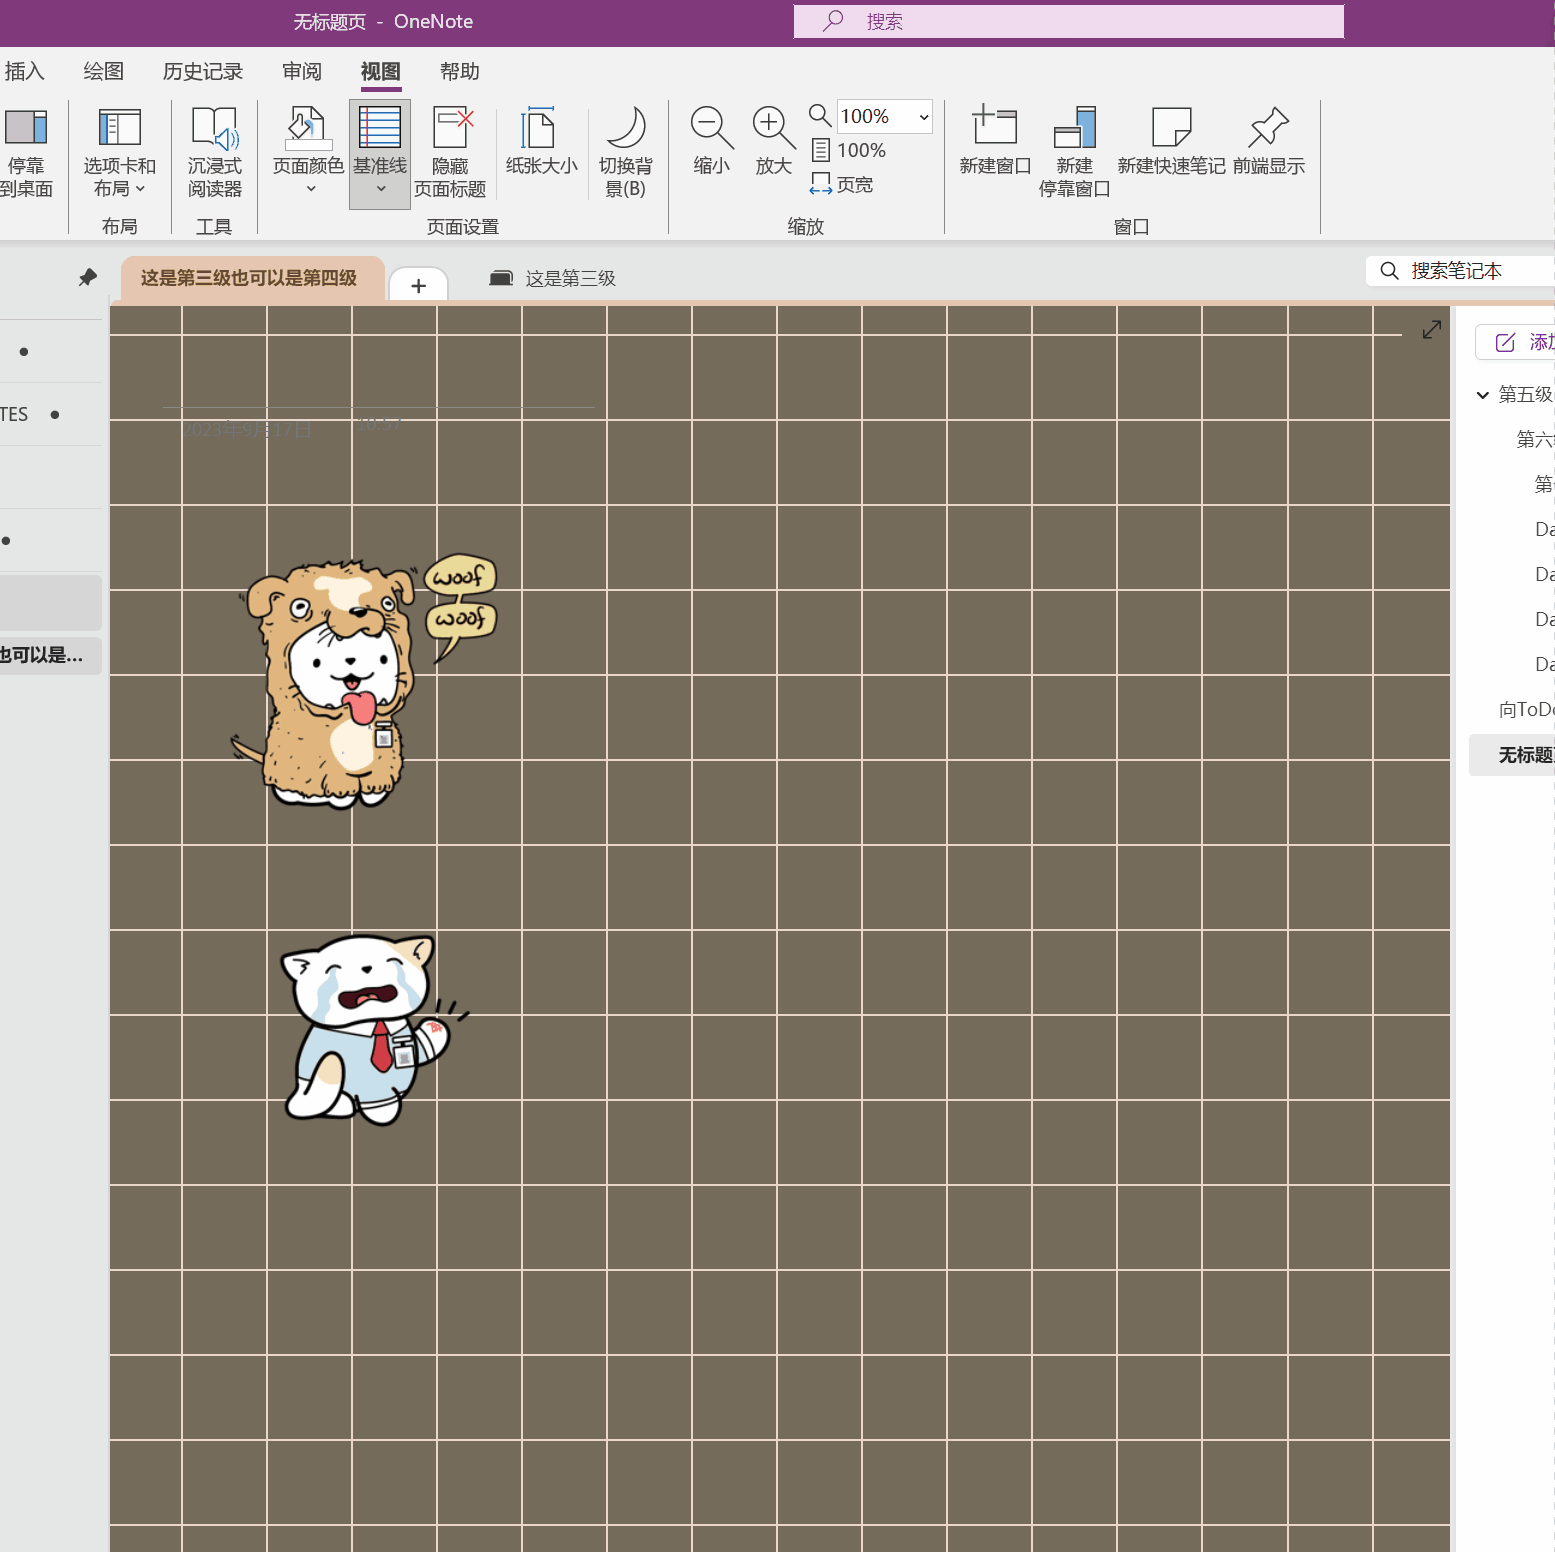This screenshot has height=1552, width=1555.
Task: Click the Search Notebook (搜索笔记本) field
Action: [1460, 271]
